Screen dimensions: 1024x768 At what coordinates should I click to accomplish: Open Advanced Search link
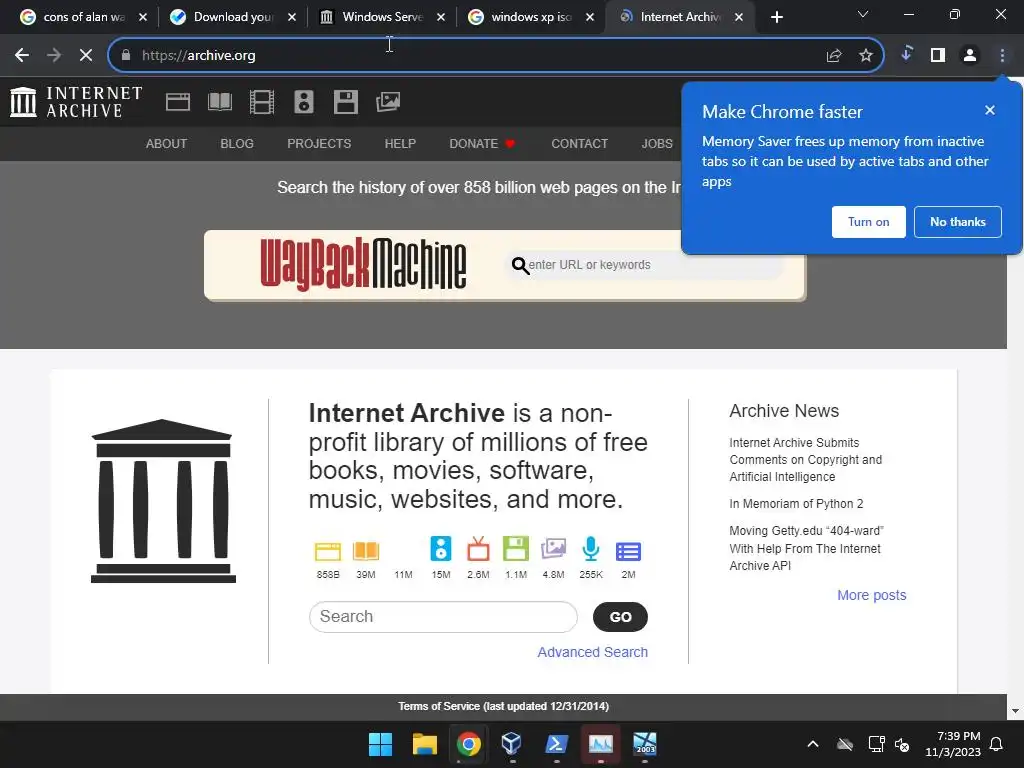click(x=592, y=652)
